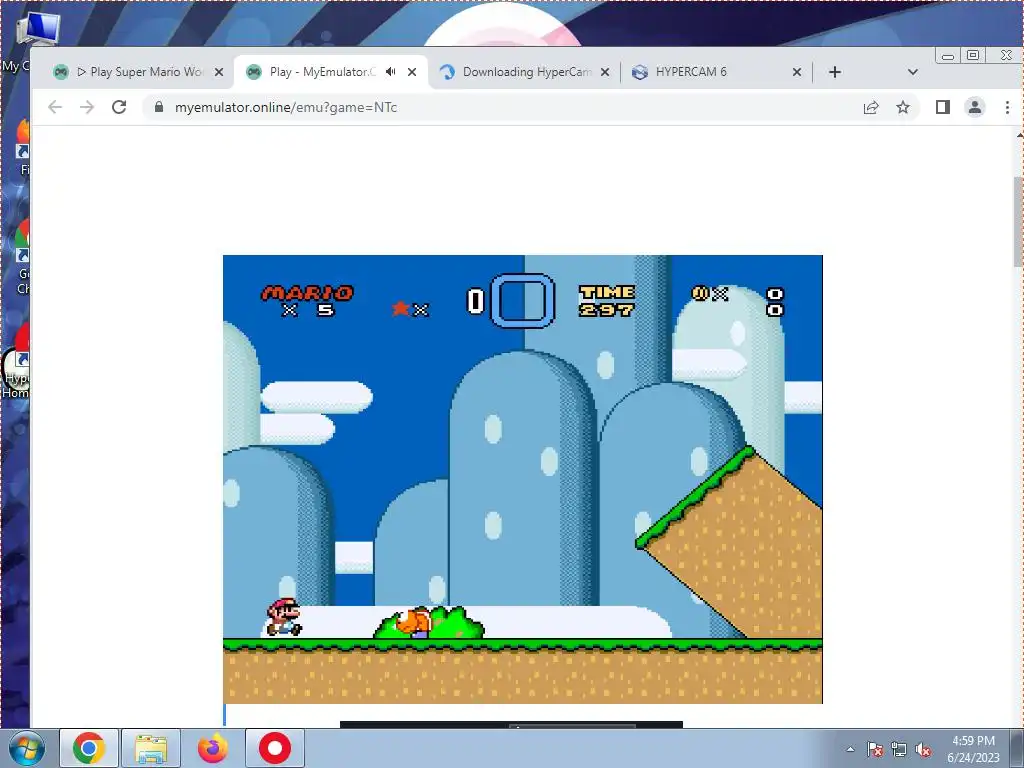This screenshot has height=768, width=1024.
Task: Click the muted volume tray icon
Action: 923,750
